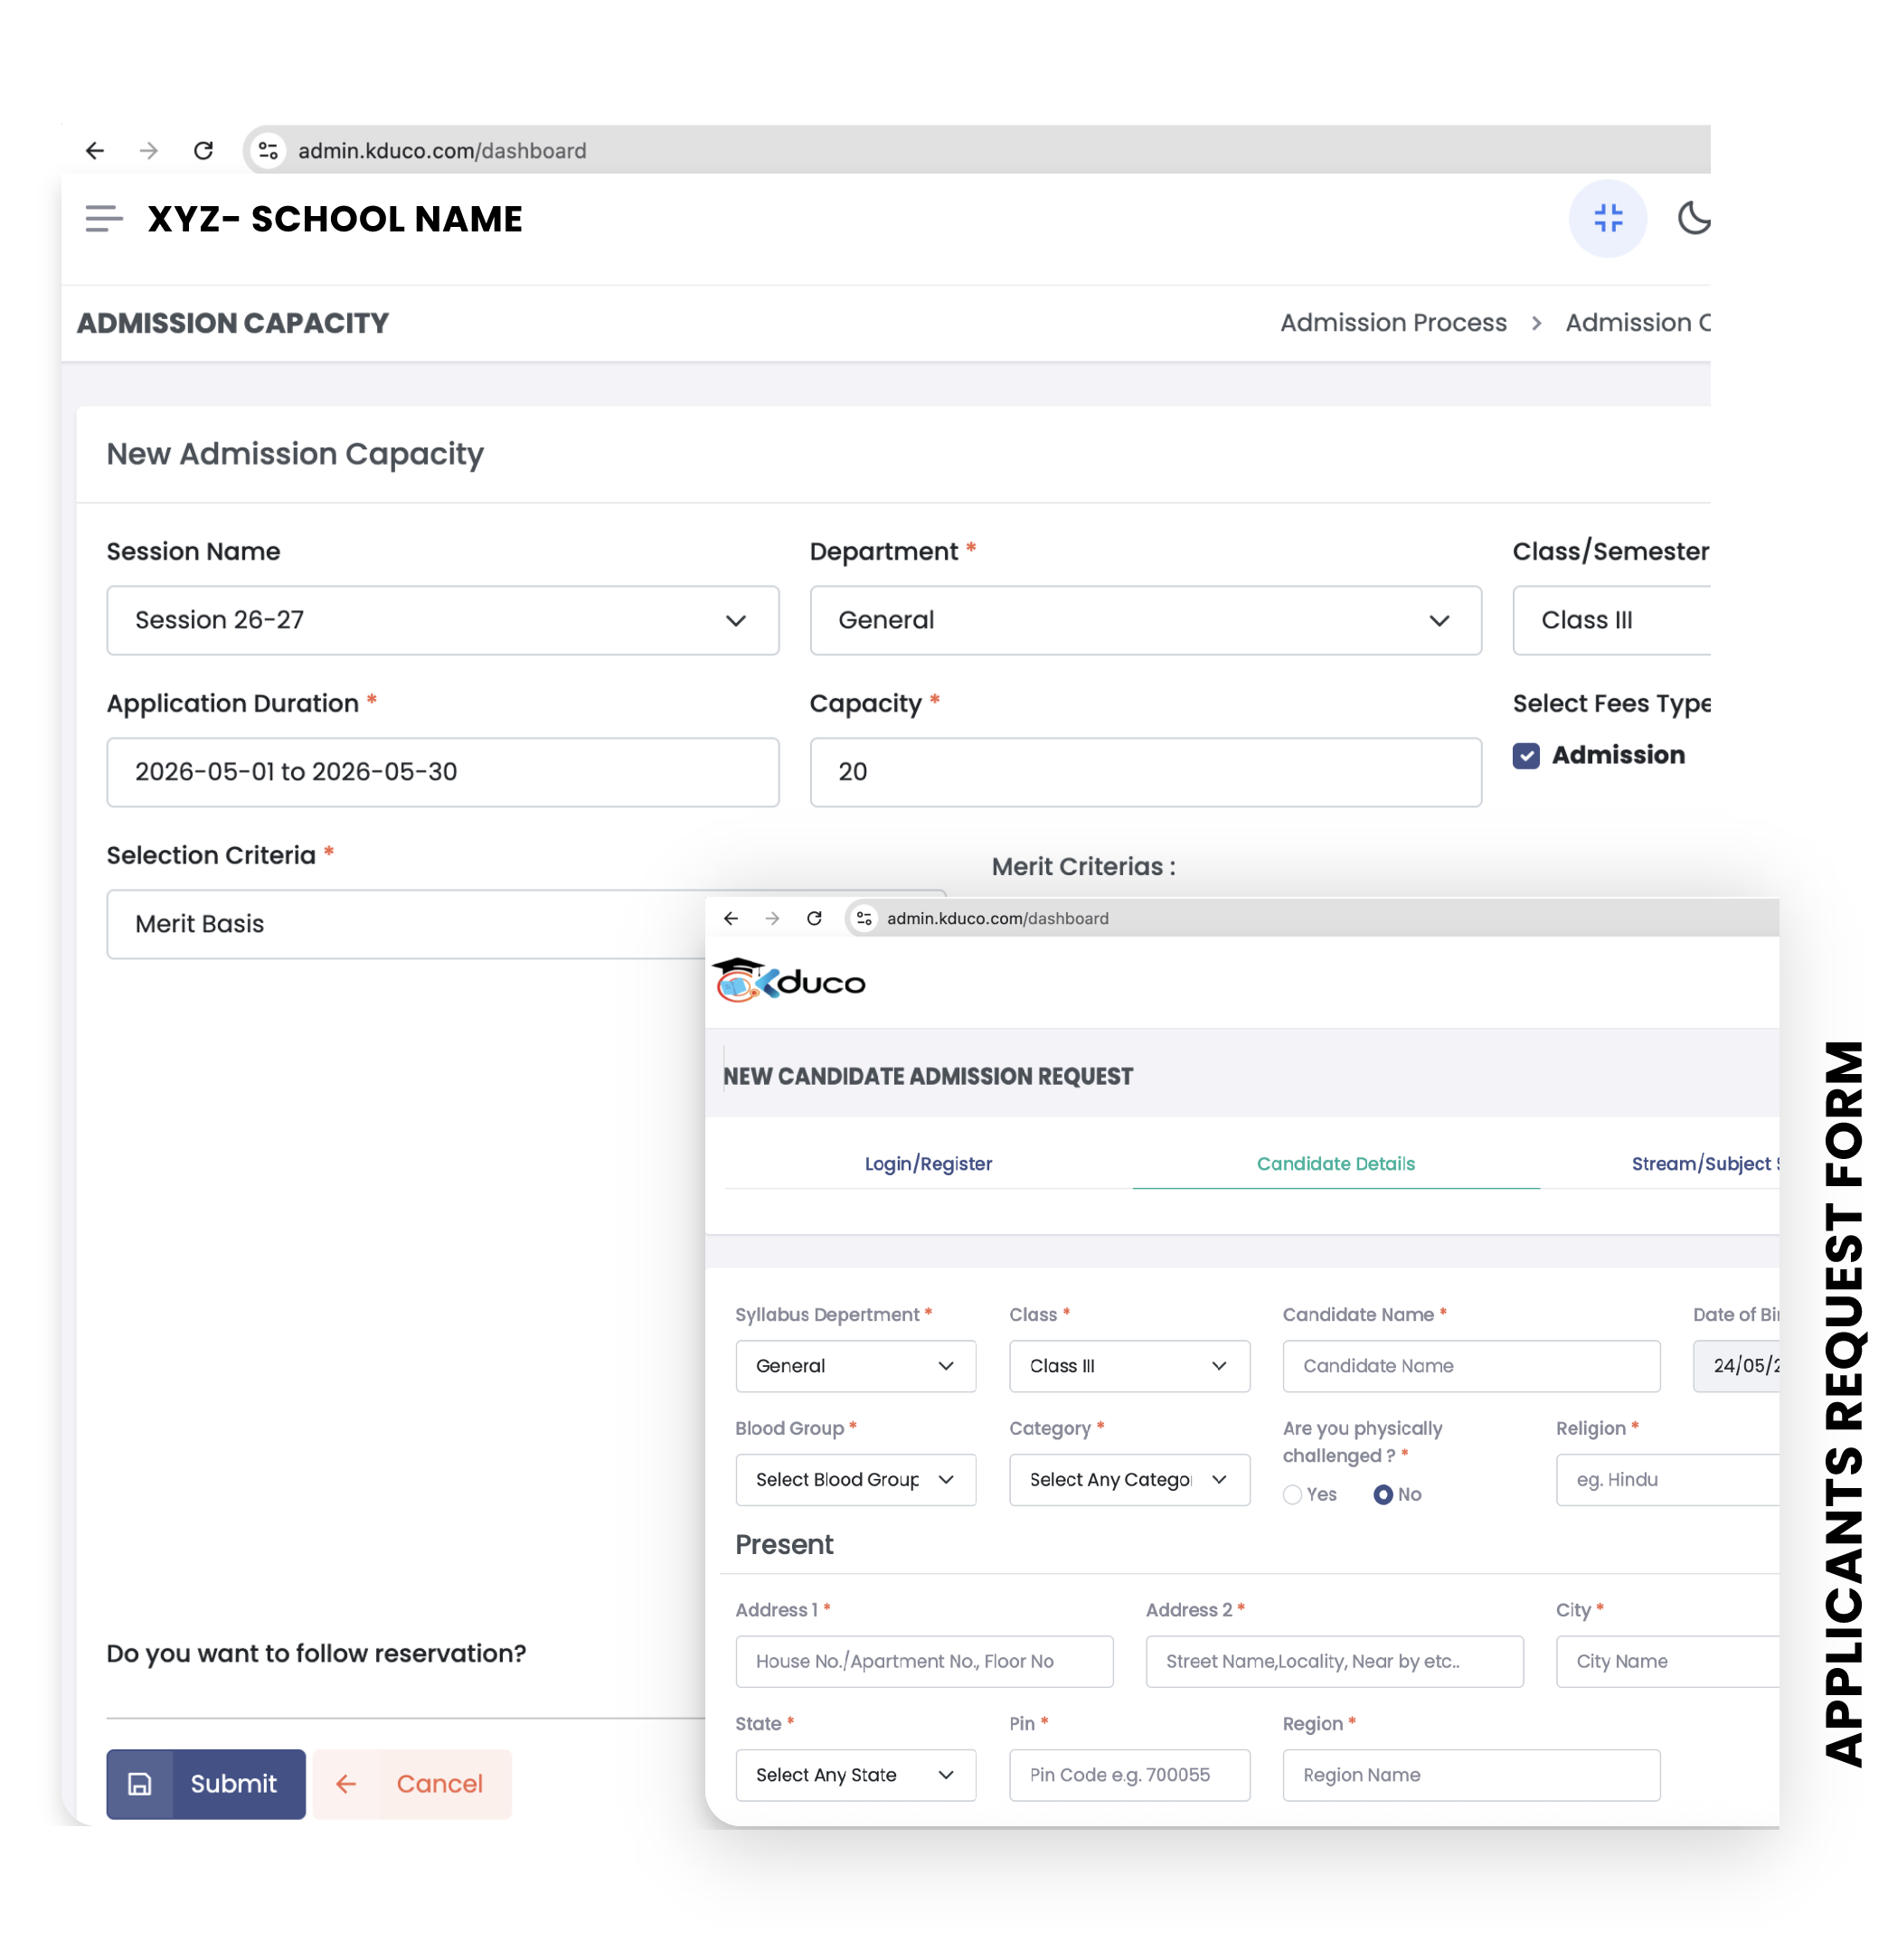Click Admission Capacity breadcrumb item
Image resolution: width=1888 pixels, height=1960 pixels.
point(1638,322)
